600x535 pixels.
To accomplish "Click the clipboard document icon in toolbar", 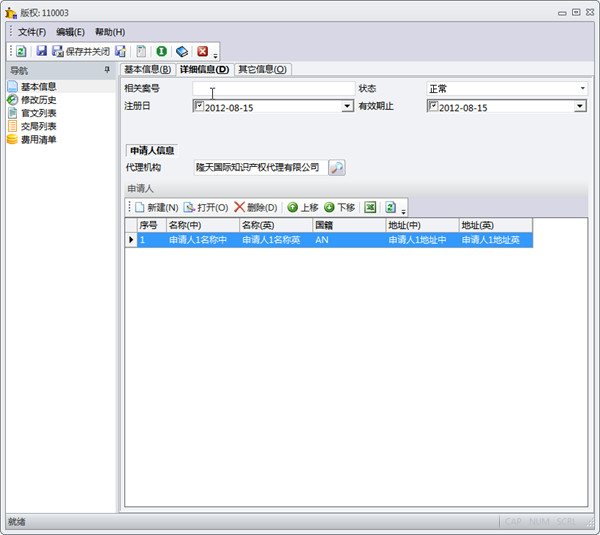I will 141,51.
